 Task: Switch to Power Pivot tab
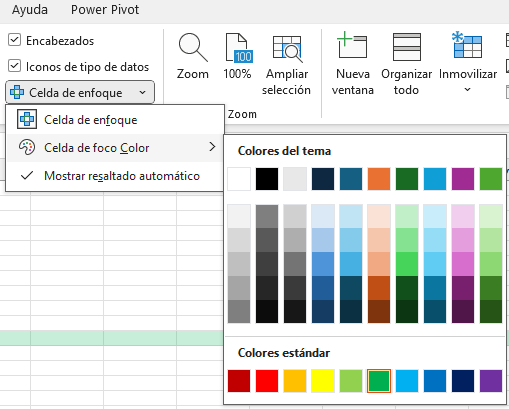[105, 10]
